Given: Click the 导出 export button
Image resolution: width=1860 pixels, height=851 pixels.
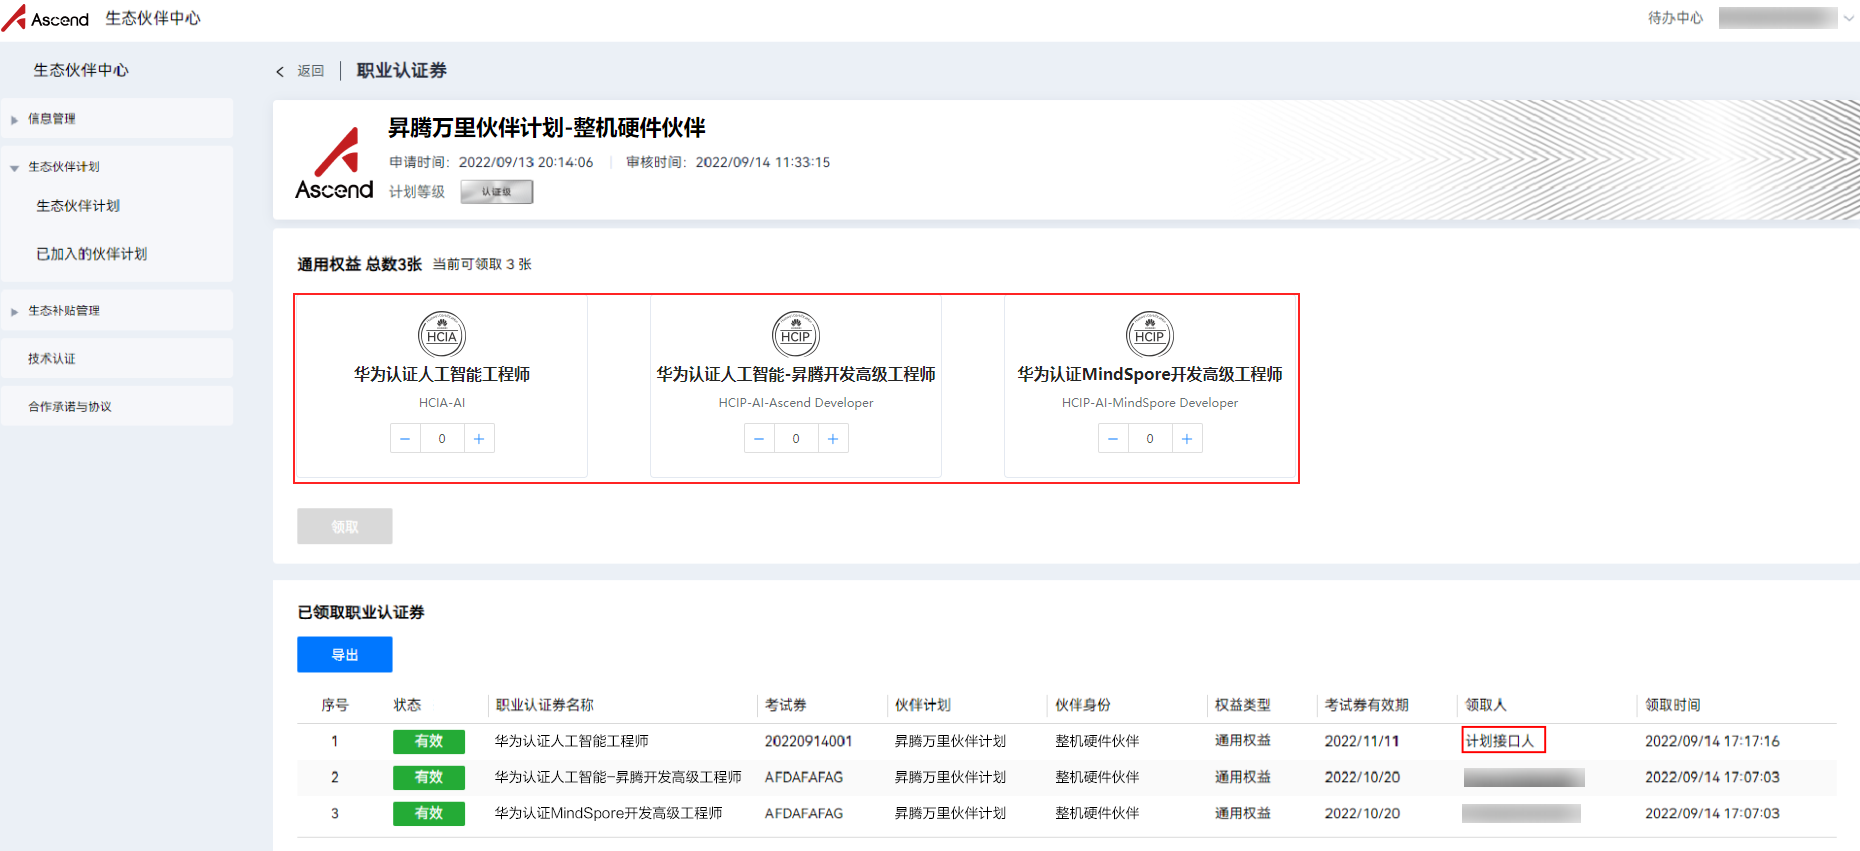Looking at the screenshot, I should point(345,654).
